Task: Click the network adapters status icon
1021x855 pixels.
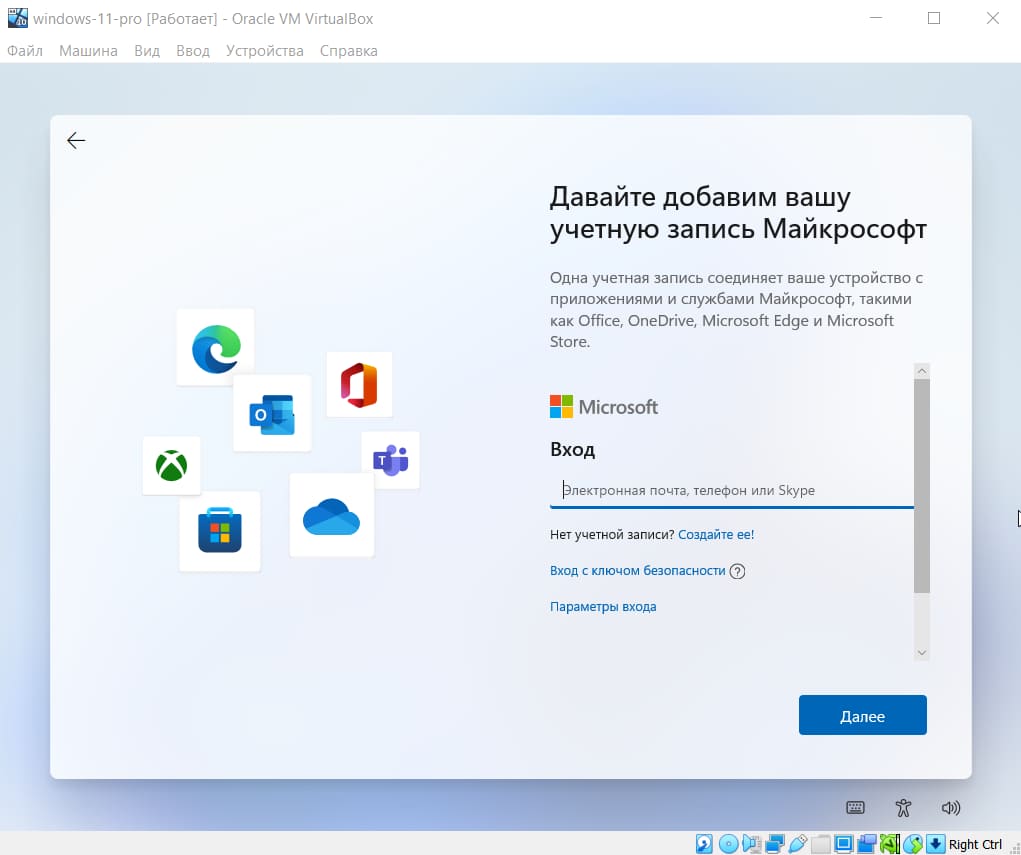Action: (x=775, y=844)
